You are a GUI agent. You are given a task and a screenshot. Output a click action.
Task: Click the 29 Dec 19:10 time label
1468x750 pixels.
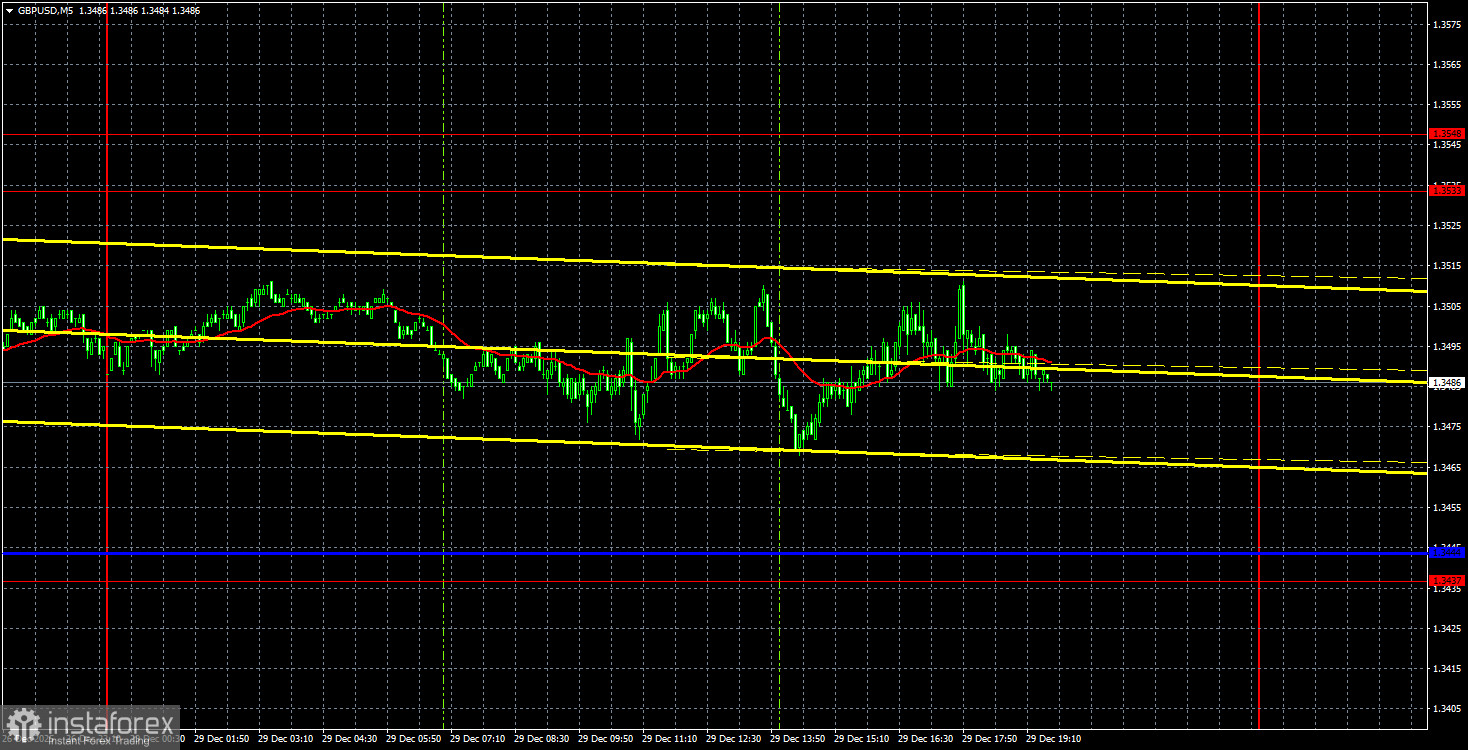click(x=1052, y=739)
